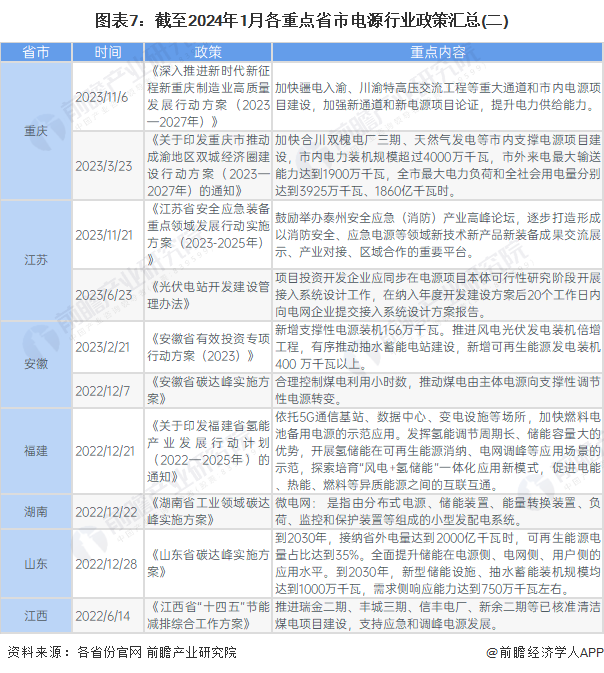Click the '重庆' province cell
The height and width of the screenshot is (673, 604).
pyautogui.click(x=36, y=131)
